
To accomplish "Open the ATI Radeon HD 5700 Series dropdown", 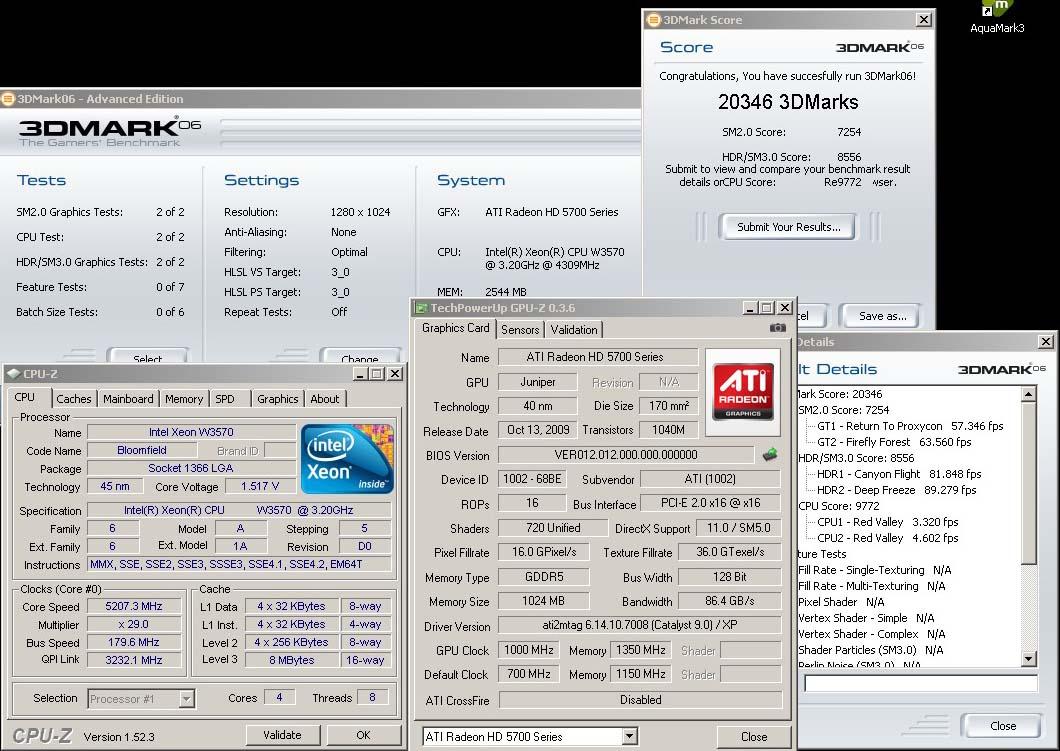I will (629, 736).
